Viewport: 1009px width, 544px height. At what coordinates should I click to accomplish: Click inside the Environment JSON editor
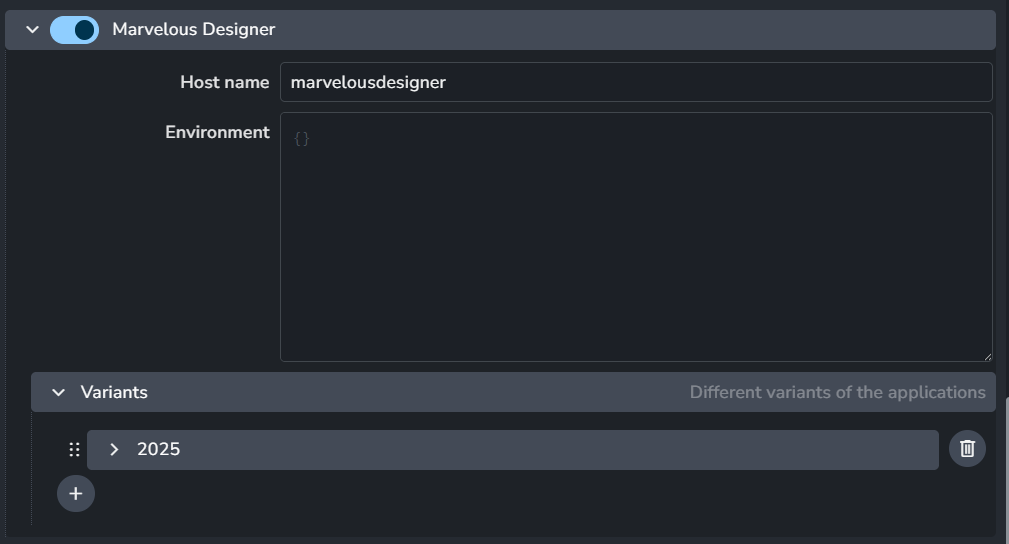click(636, 237)
